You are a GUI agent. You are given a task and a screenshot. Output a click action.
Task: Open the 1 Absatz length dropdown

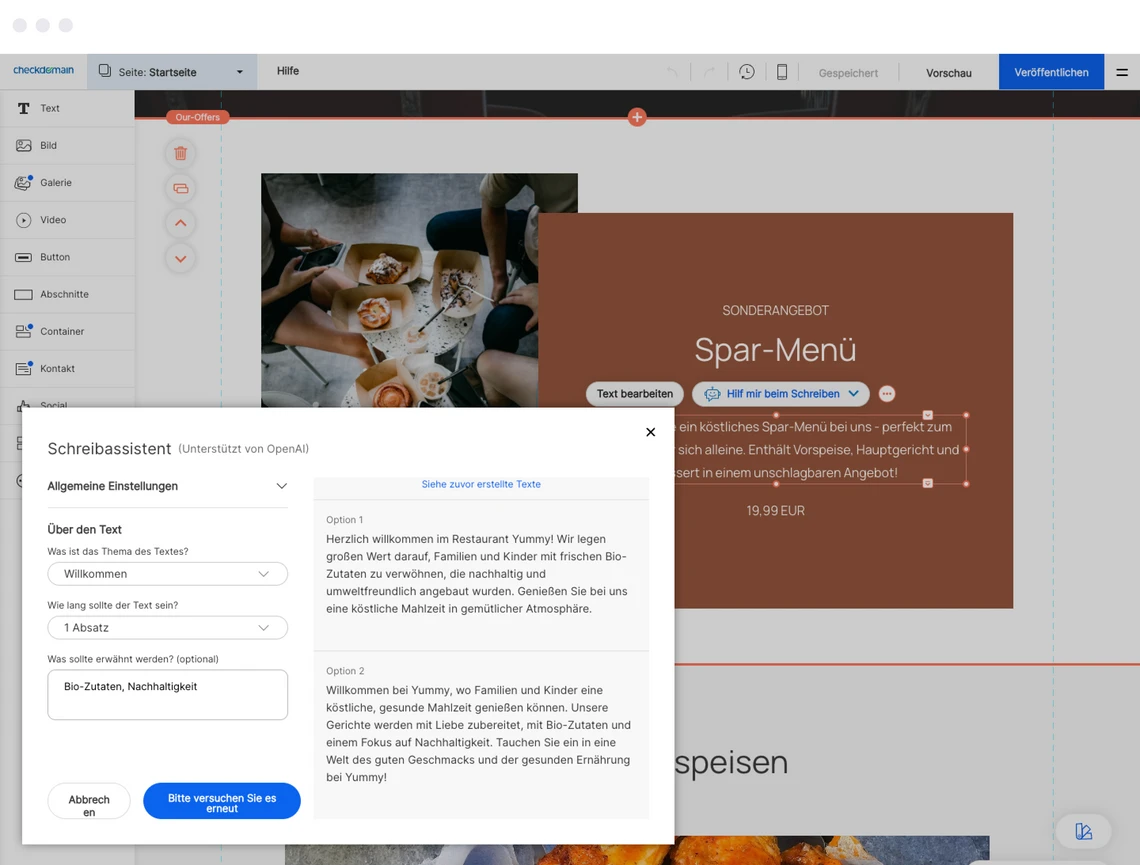167,628
